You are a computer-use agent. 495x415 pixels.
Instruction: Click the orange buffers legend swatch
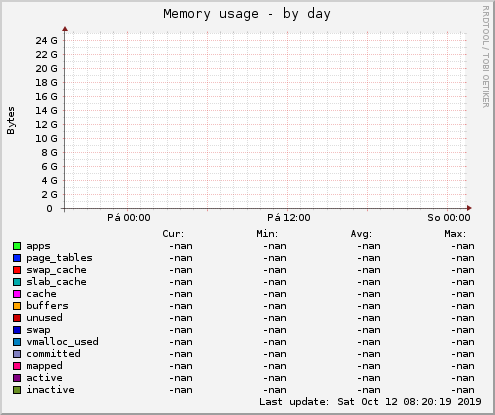17,306
